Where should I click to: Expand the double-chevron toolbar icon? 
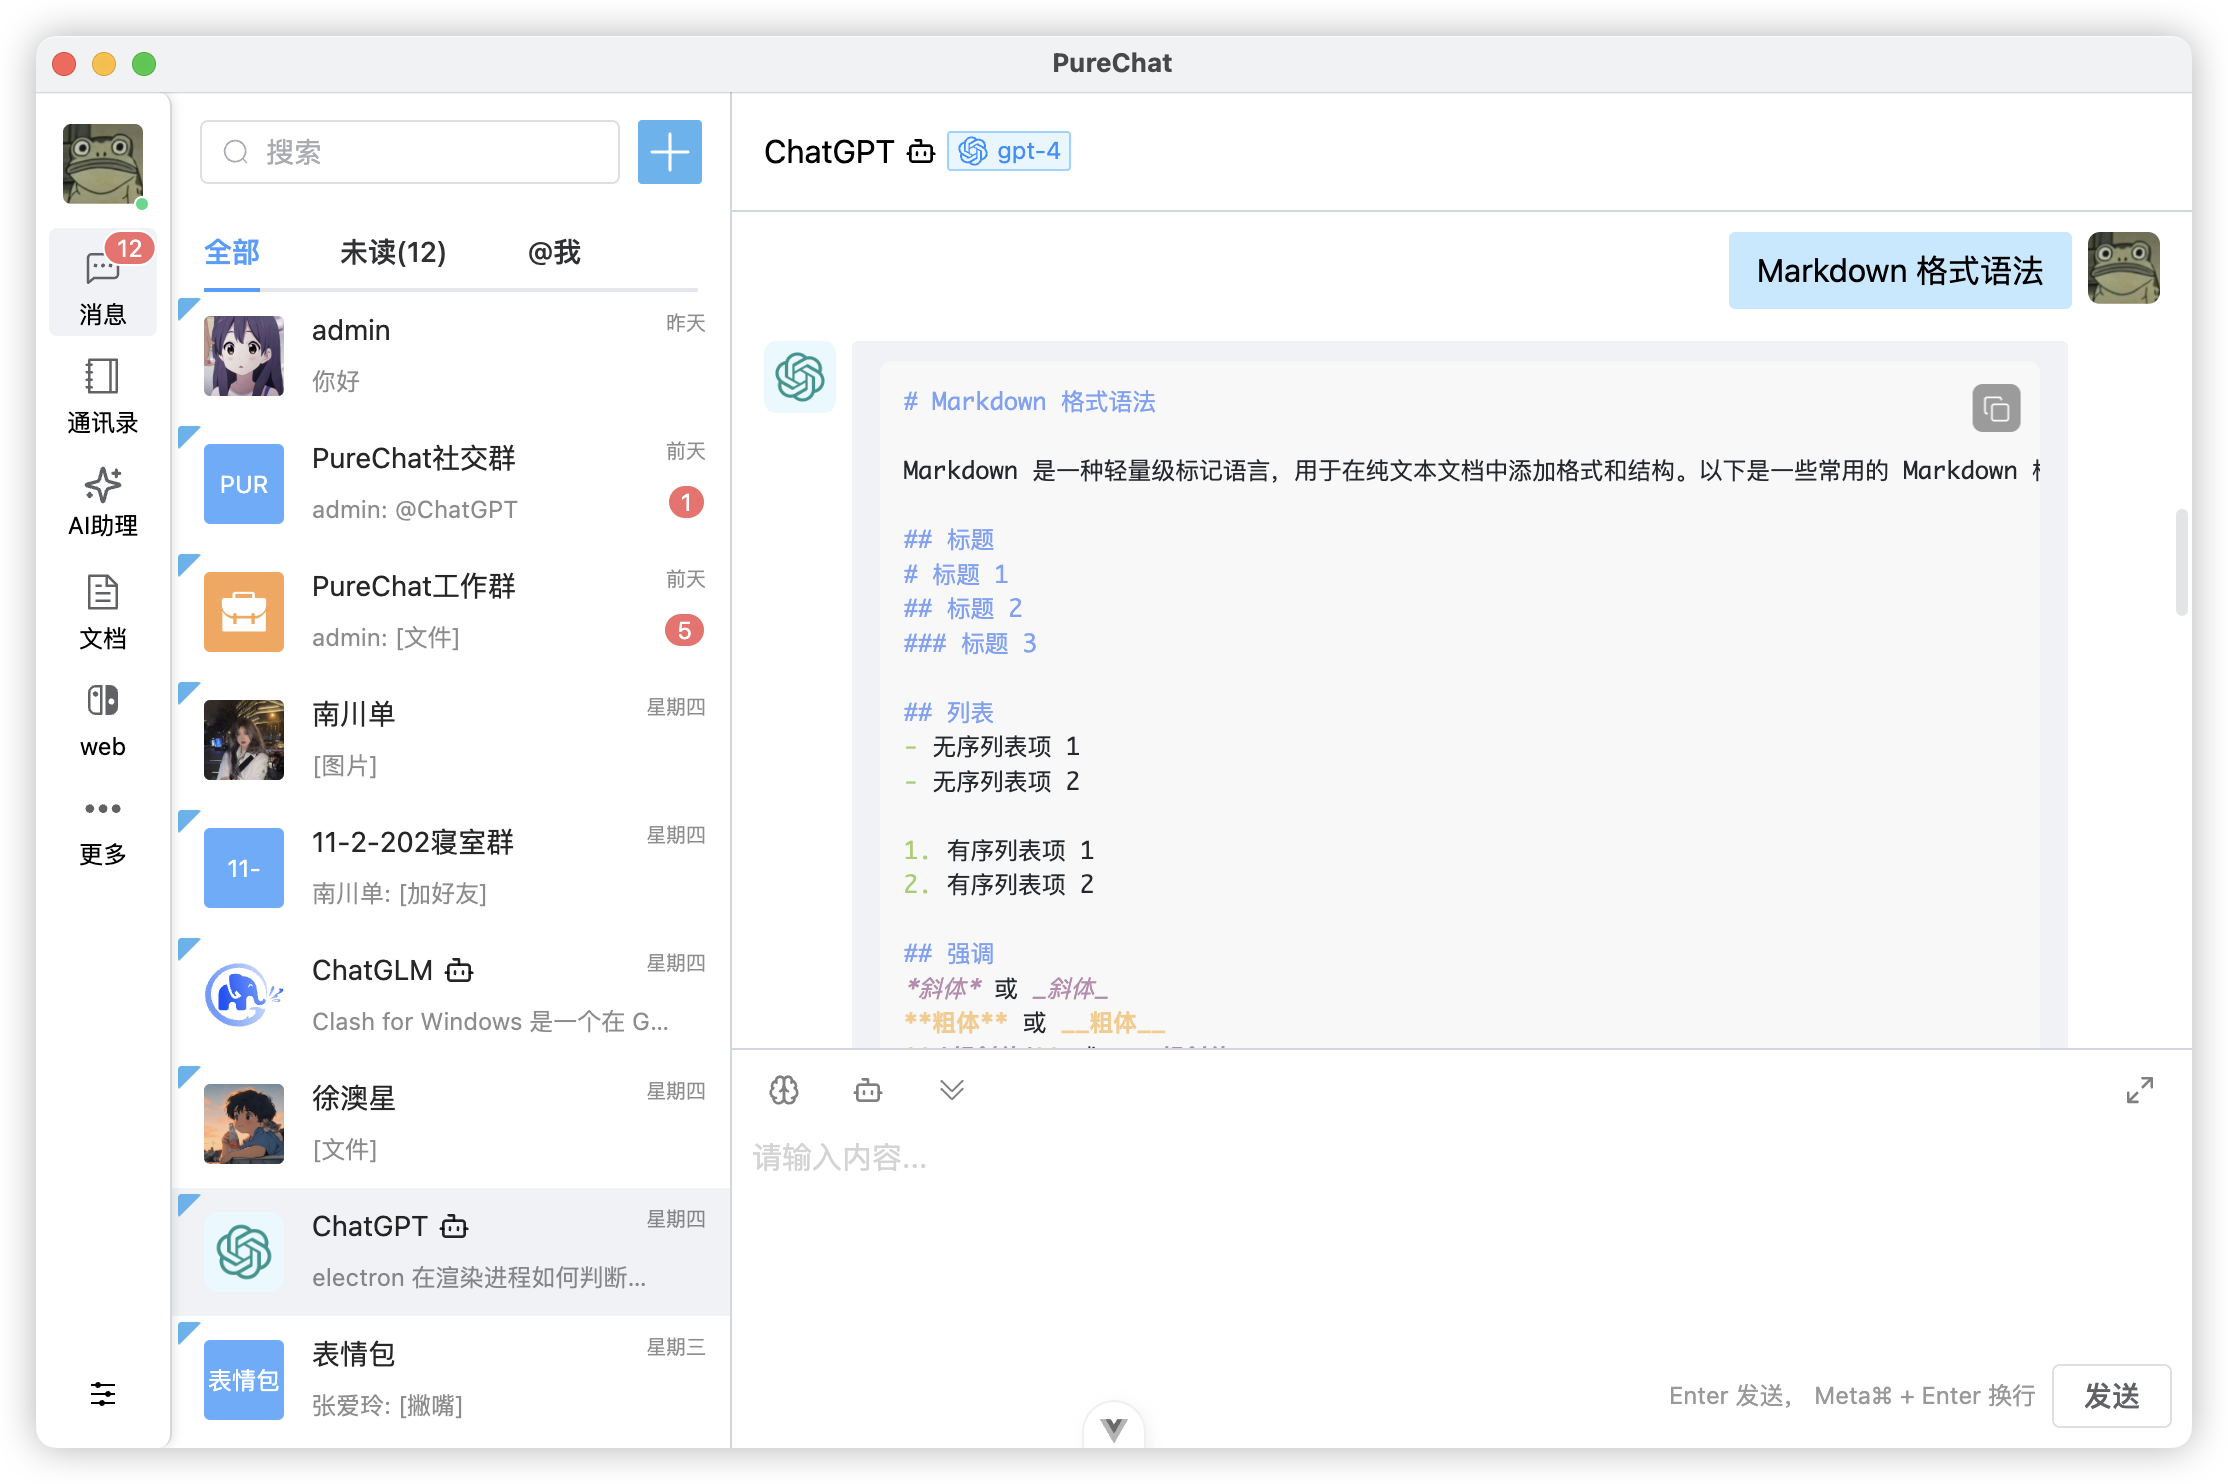point(952,1090)
